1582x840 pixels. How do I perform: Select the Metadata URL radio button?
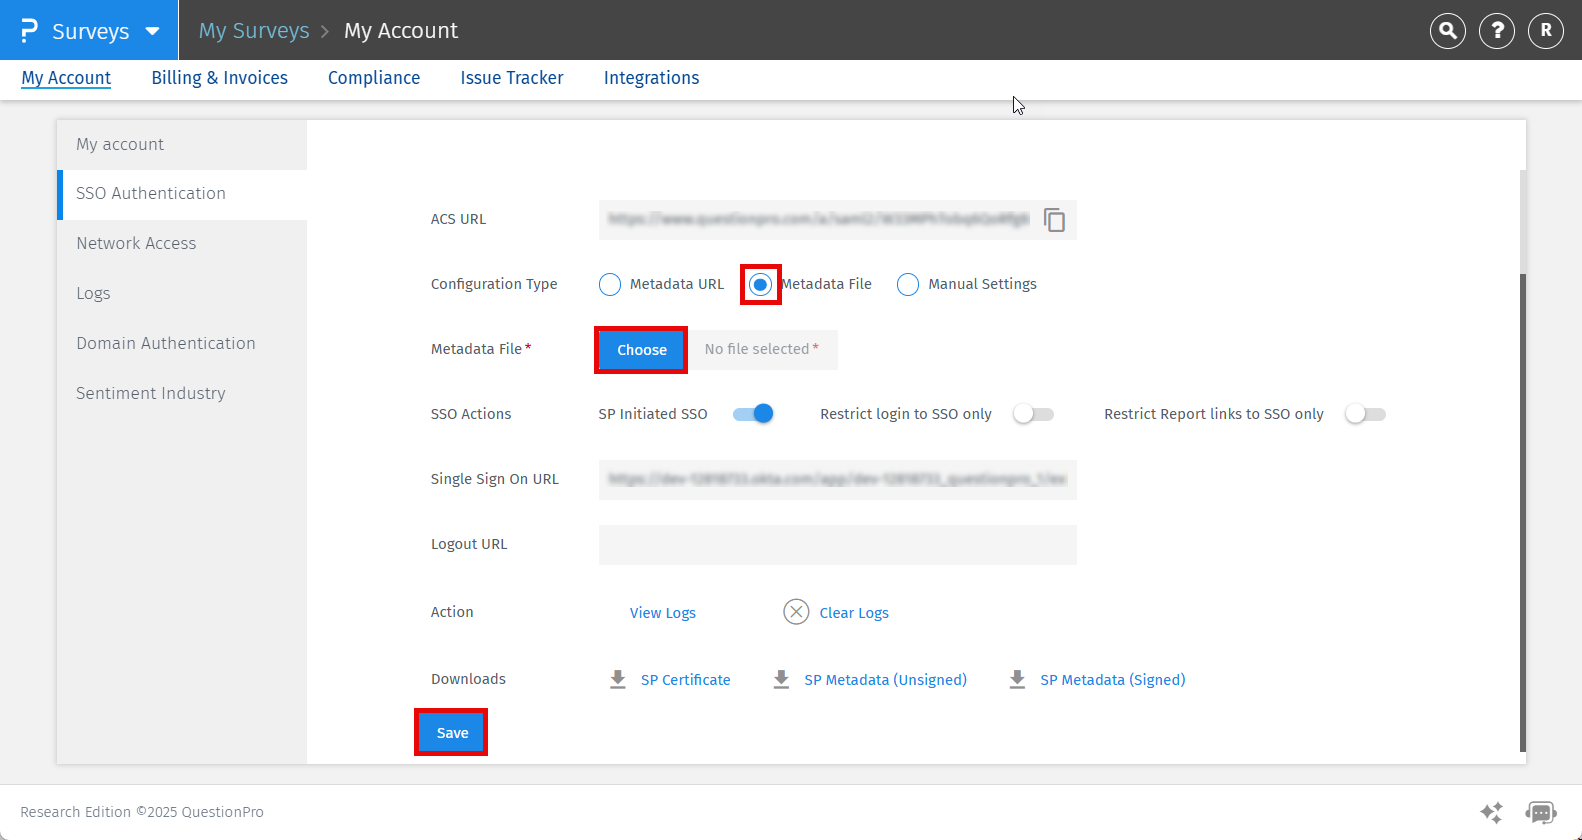(x=610, y=285)
